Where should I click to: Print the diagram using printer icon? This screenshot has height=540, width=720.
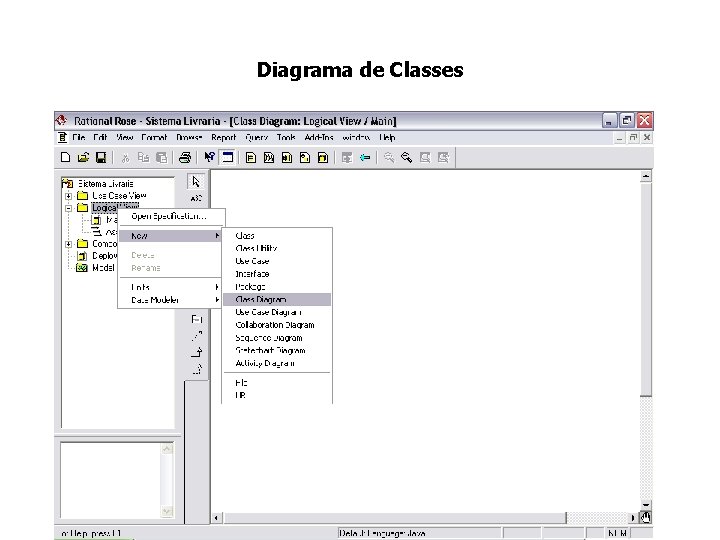pos(185,158)
